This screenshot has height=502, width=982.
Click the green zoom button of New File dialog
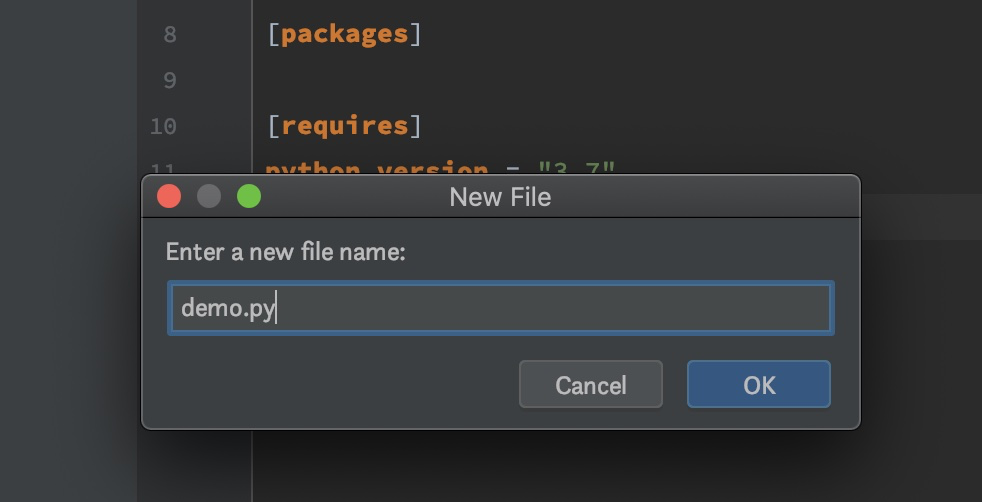tap(249, 197)
